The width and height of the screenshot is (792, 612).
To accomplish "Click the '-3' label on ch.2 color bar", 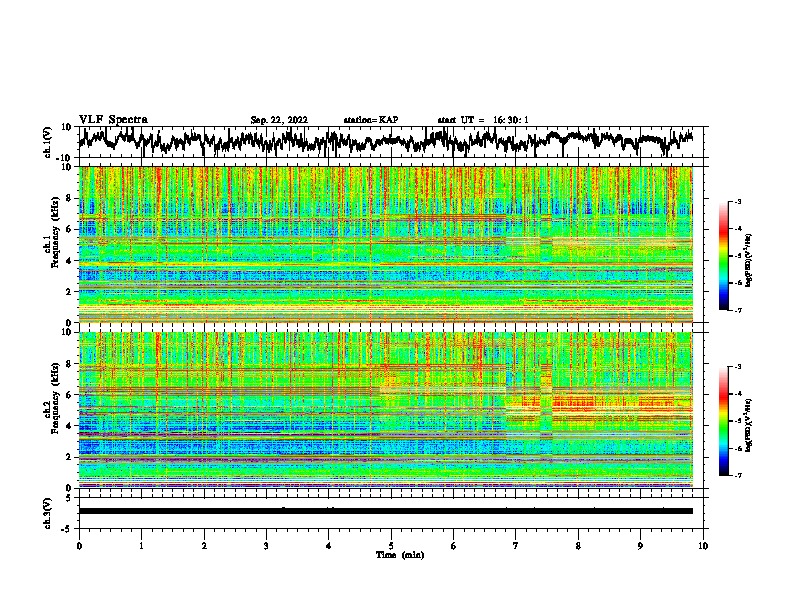I will pos(737,367).
